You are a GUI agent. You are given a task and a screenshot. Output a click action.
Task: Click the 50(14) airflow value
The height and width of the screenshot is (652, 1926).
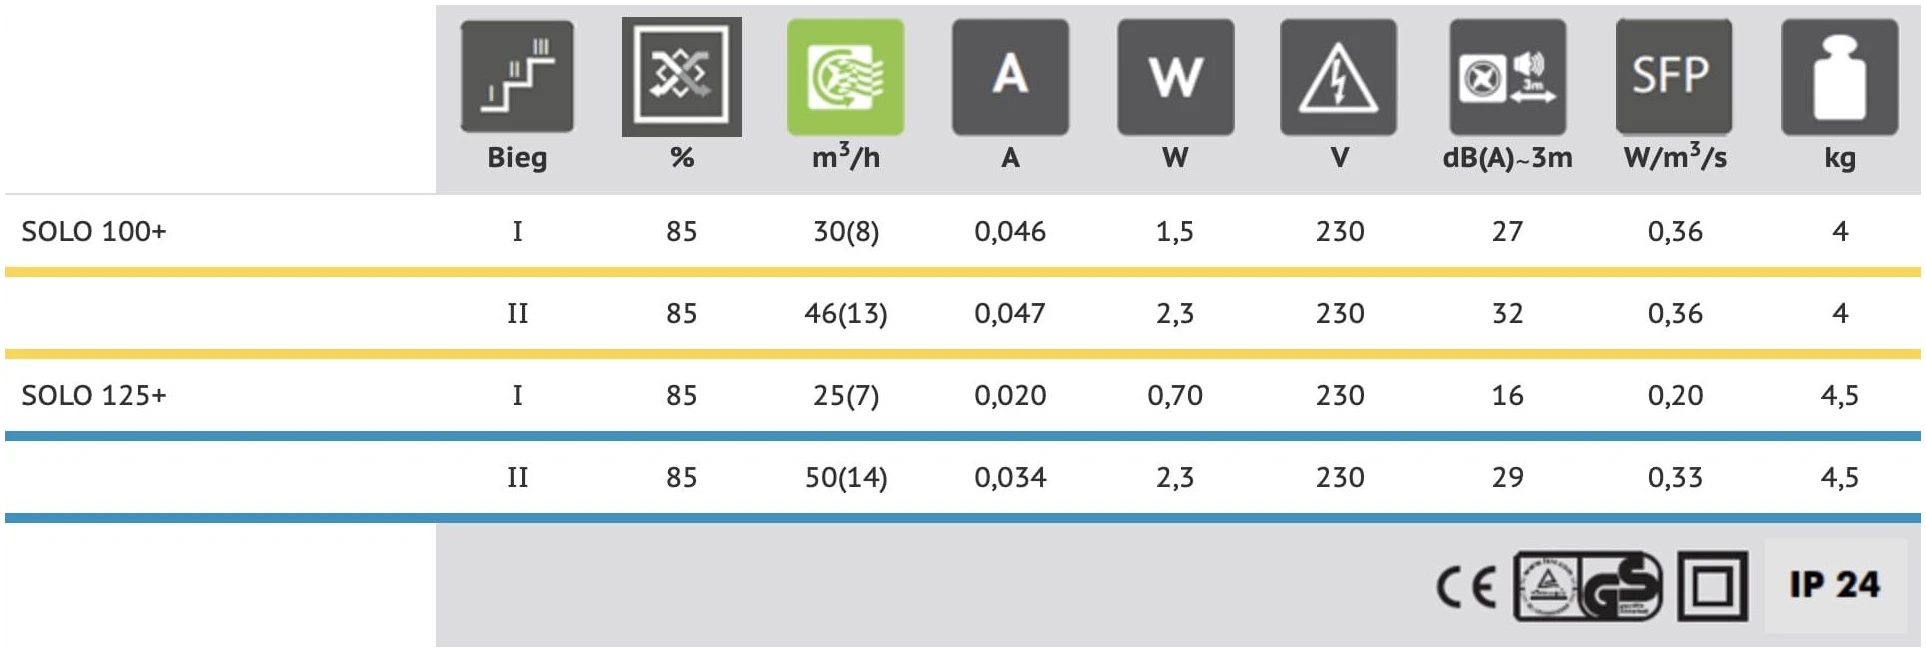(x=846, y=478)
